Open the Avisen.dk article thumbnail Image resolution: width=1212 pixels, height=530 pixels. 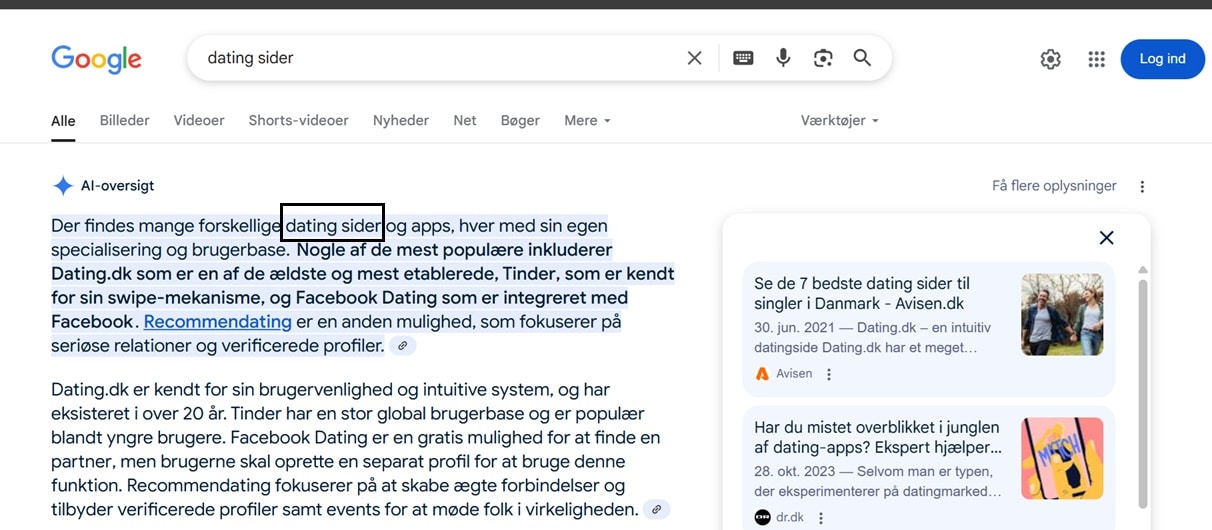[x=1061, y=315]
